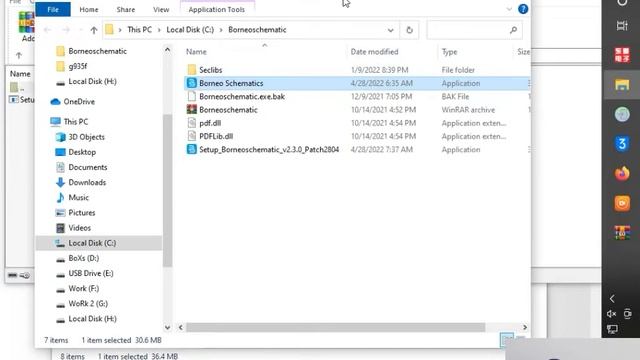Go forward using the forward arrow
Image resolution: width=640 pixels, height=360 pixels.
click(66, 30)
